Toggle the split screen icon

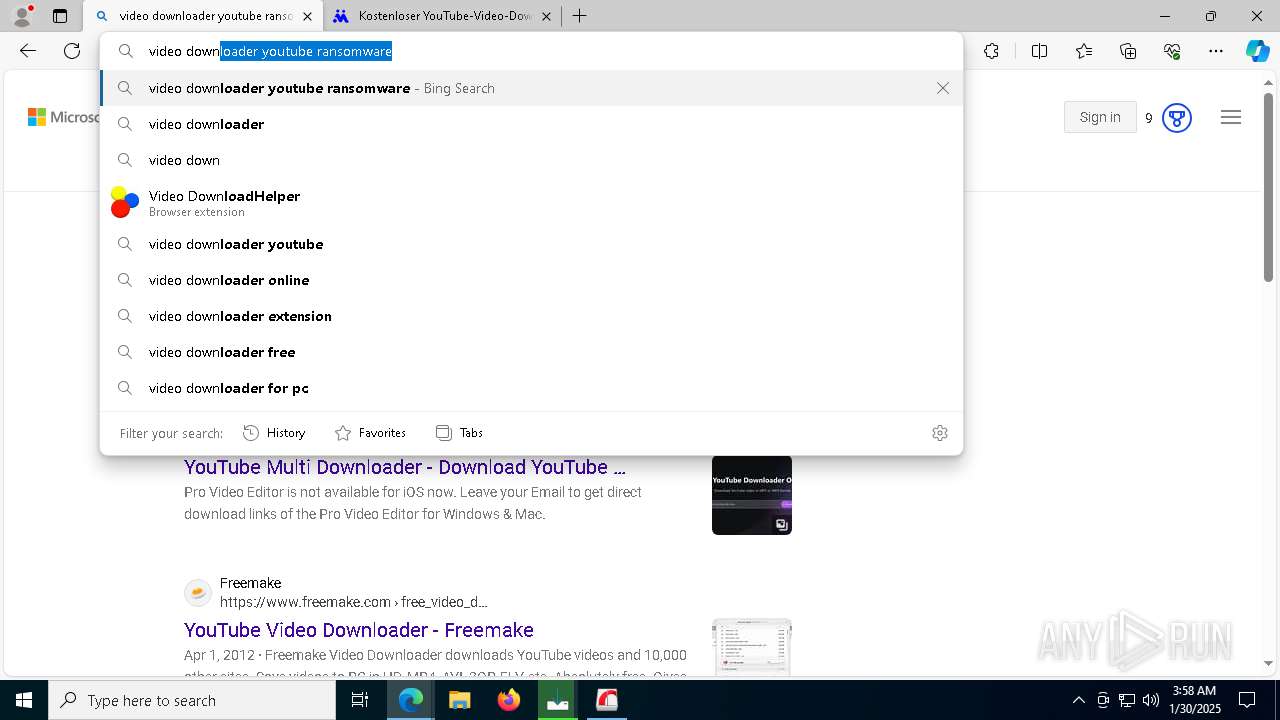pos(1039,51)
